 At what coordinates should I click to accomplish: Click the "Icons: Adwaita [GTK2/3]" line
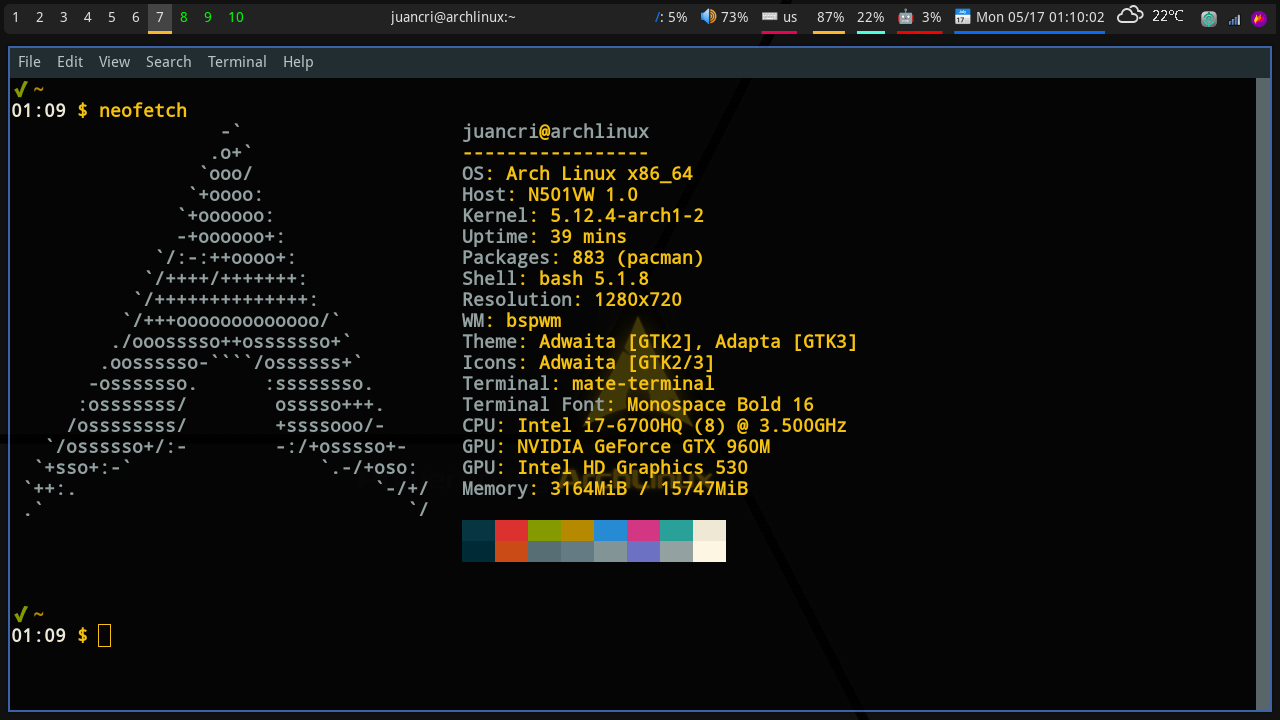pos(589,362)
